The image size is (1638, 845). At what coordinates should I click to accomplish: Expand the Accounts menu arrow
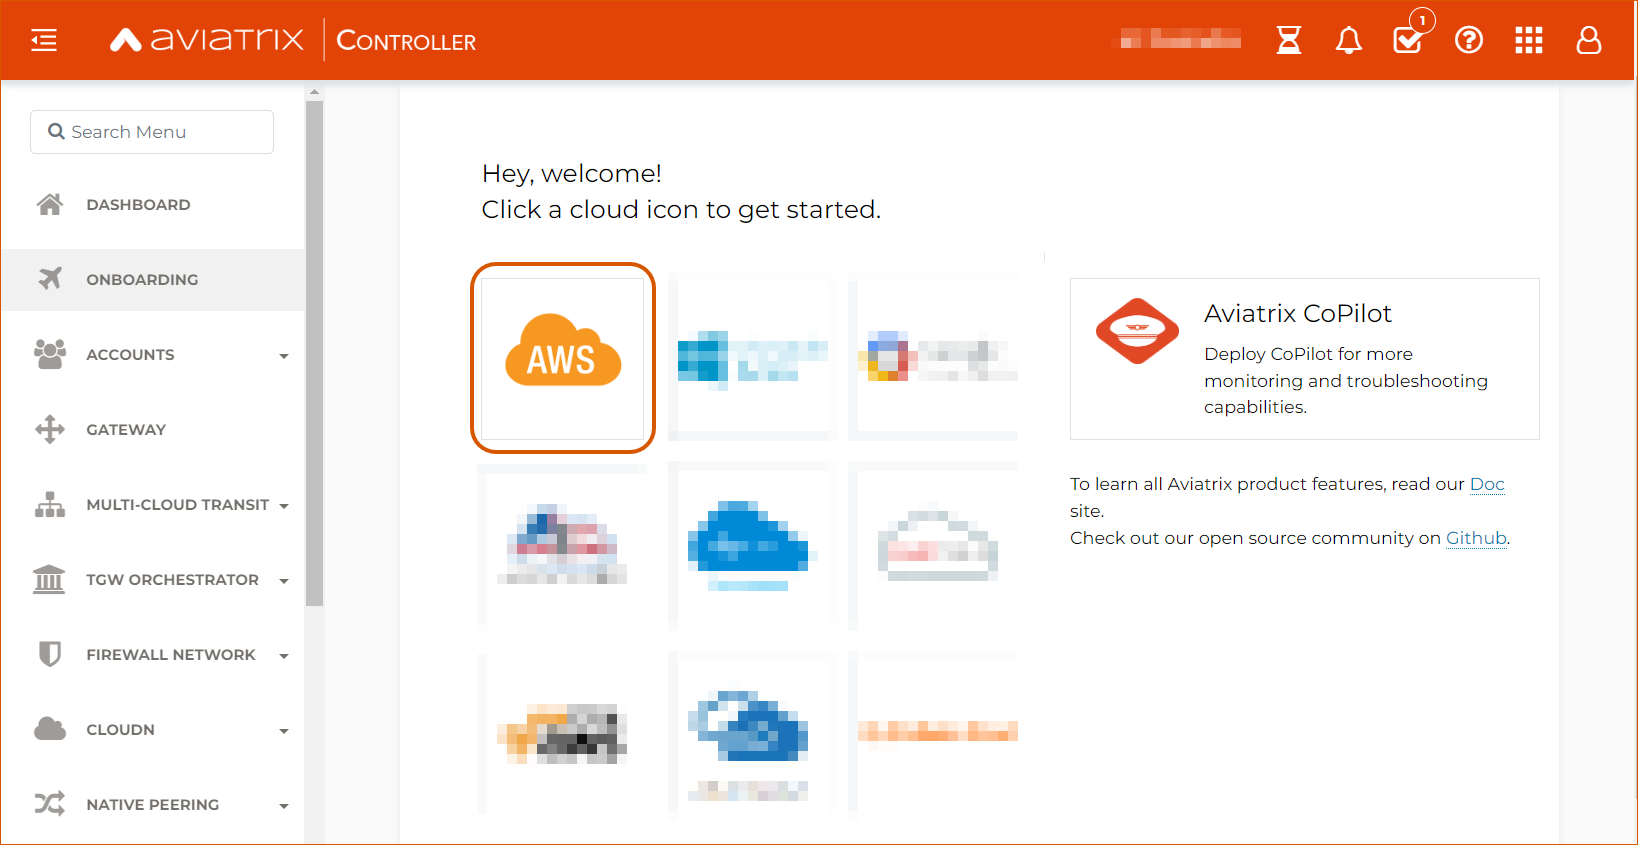[x=284, y=356]
